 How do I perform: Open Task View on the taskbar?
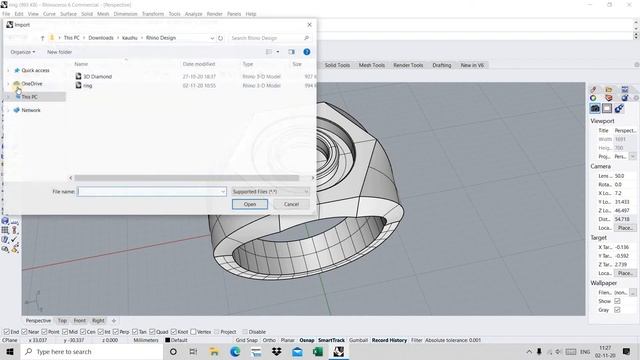coord(193,352)
